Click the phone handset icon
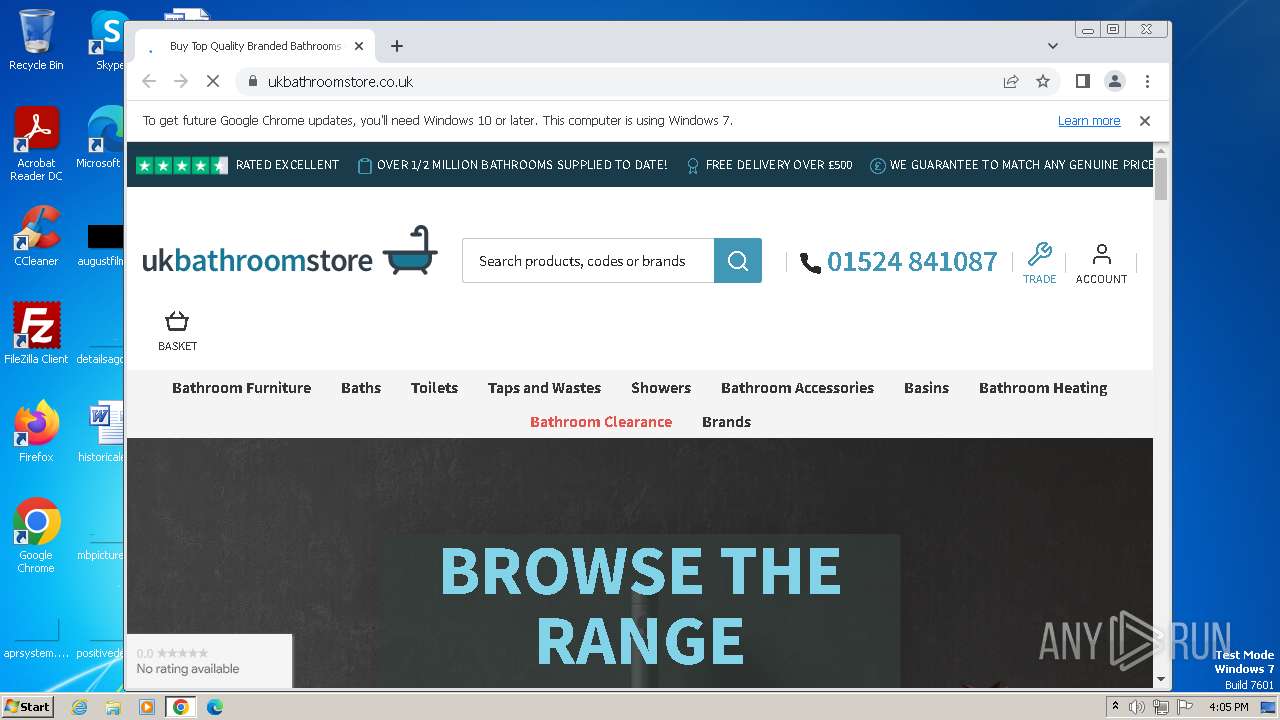Image resolution: width=1280 pixels, height=720 pixels. [810, 262]
